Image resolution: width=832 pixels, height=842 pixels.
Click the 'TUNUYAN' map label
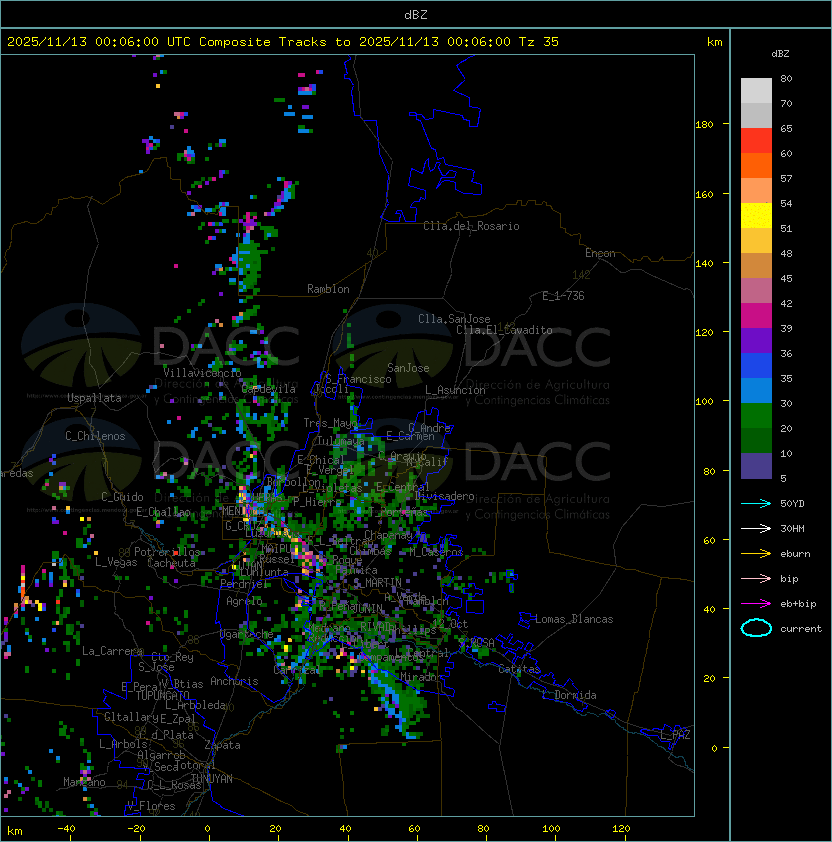click(x=212, y=779)
